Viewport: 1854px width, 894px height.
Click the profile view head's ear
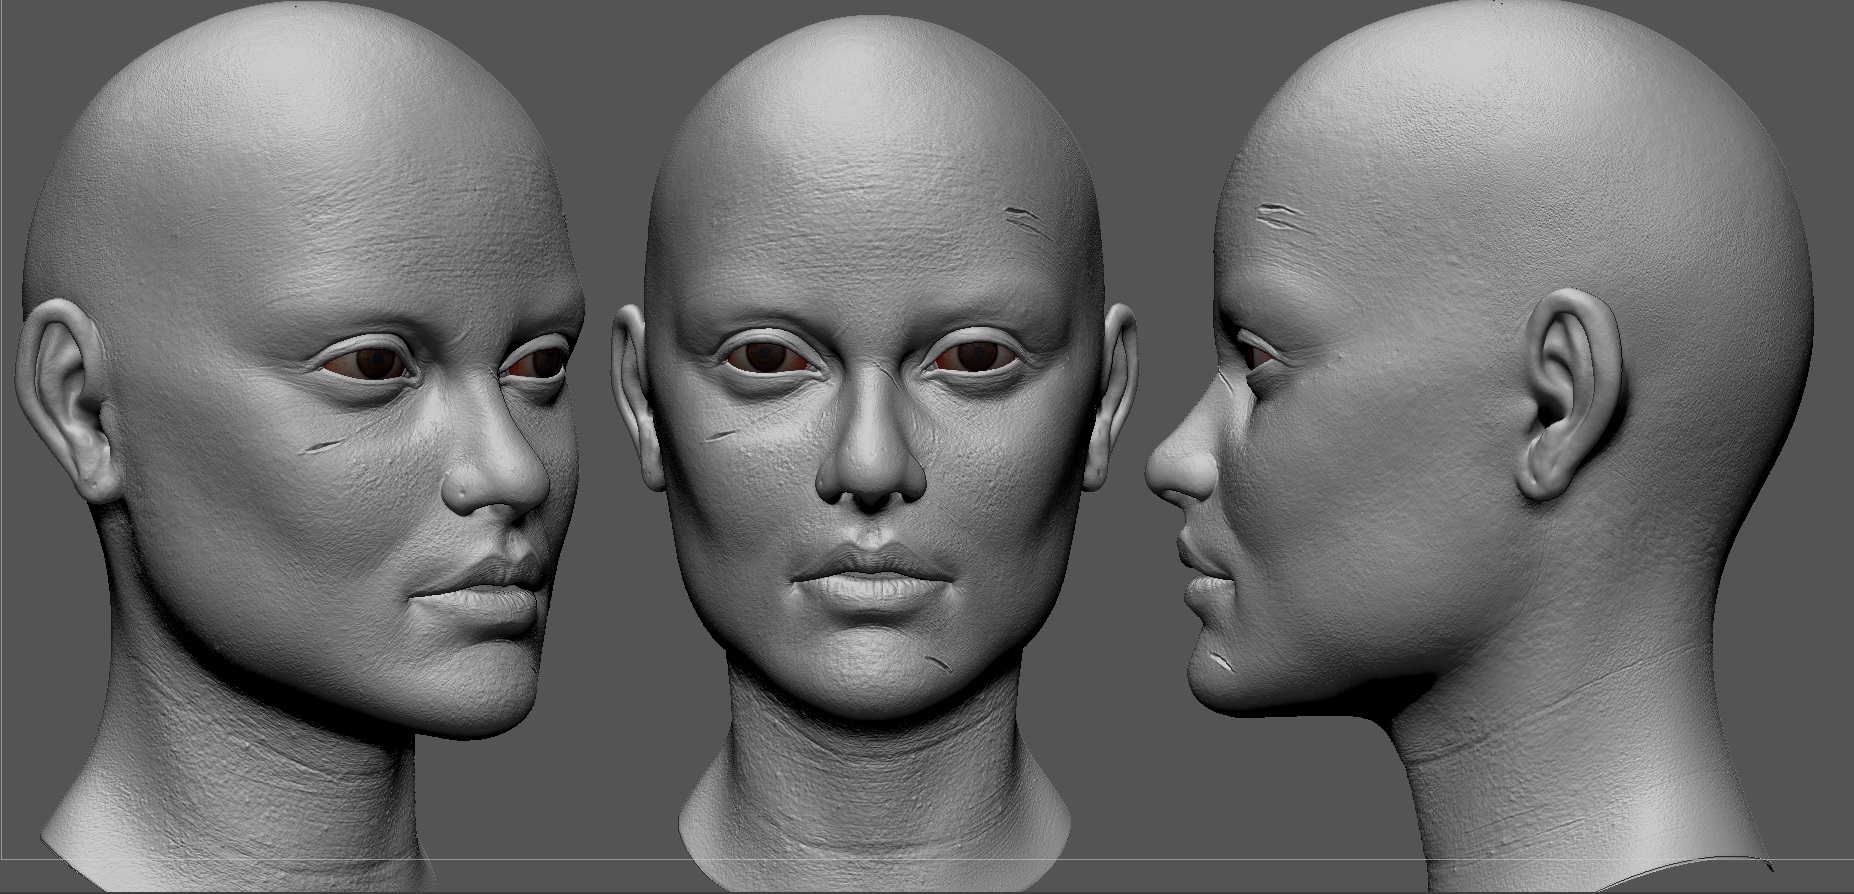[1568, 393]
